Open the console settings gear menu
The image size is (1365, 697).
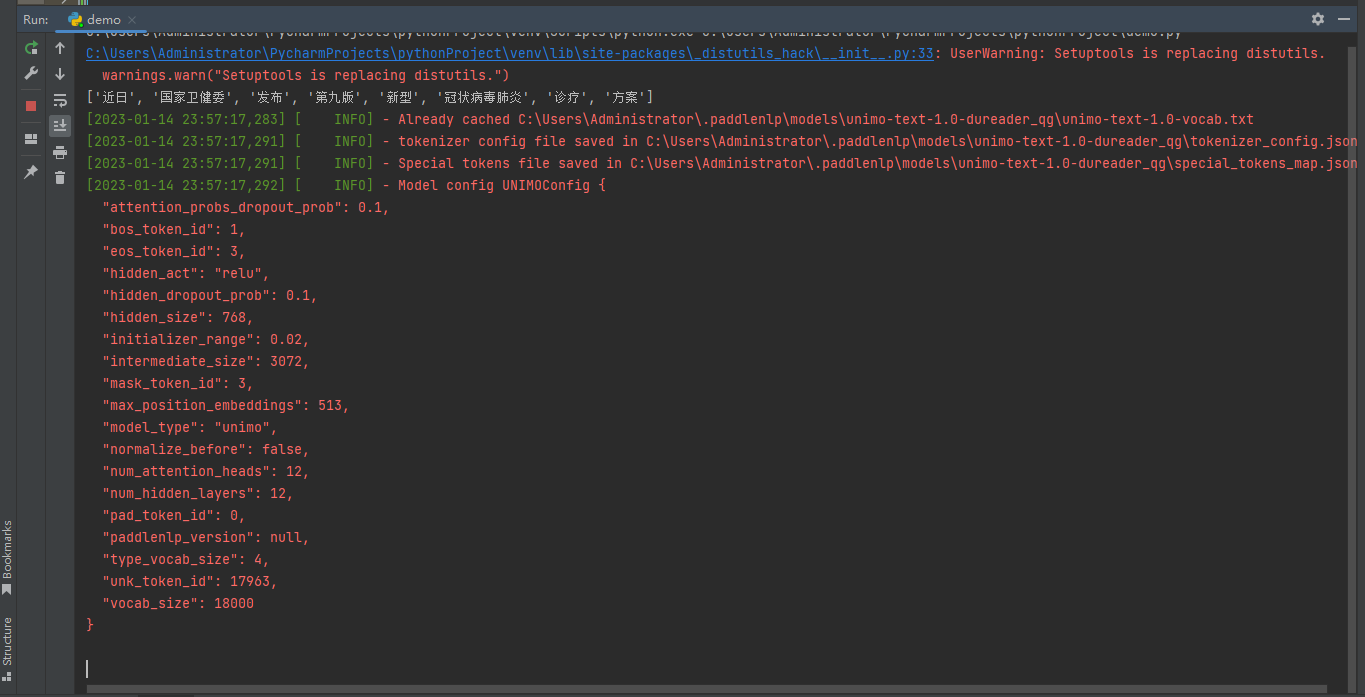(1318, 18)
